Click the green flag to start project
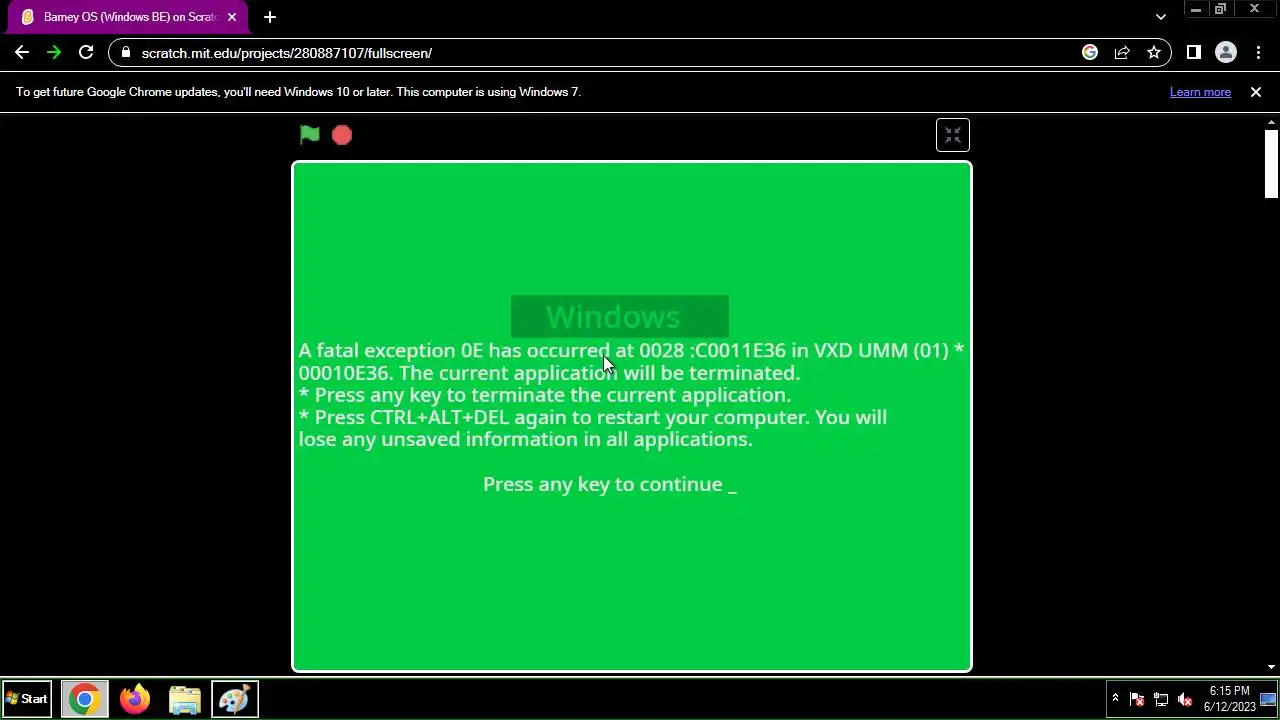 click(310, 135)
